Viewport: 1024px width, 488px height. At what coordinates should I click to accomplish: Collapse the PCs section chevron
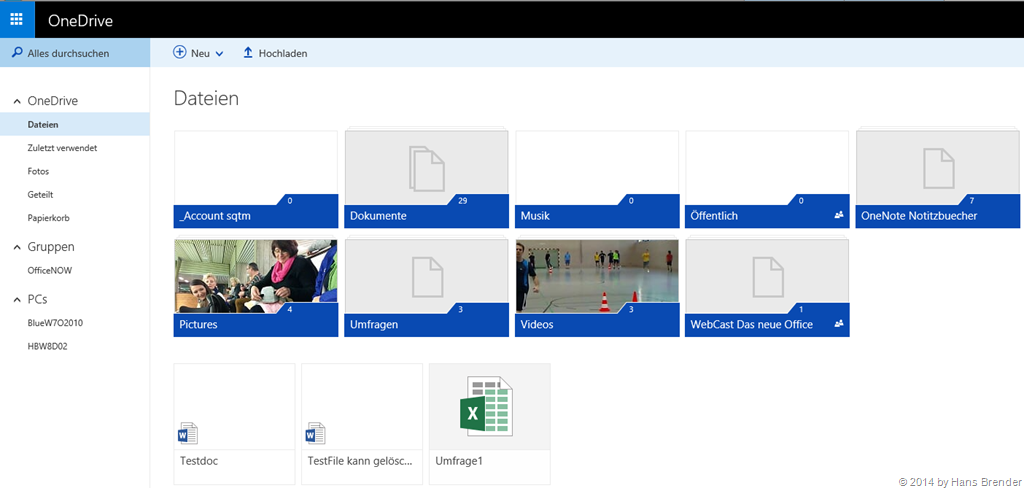17,300
